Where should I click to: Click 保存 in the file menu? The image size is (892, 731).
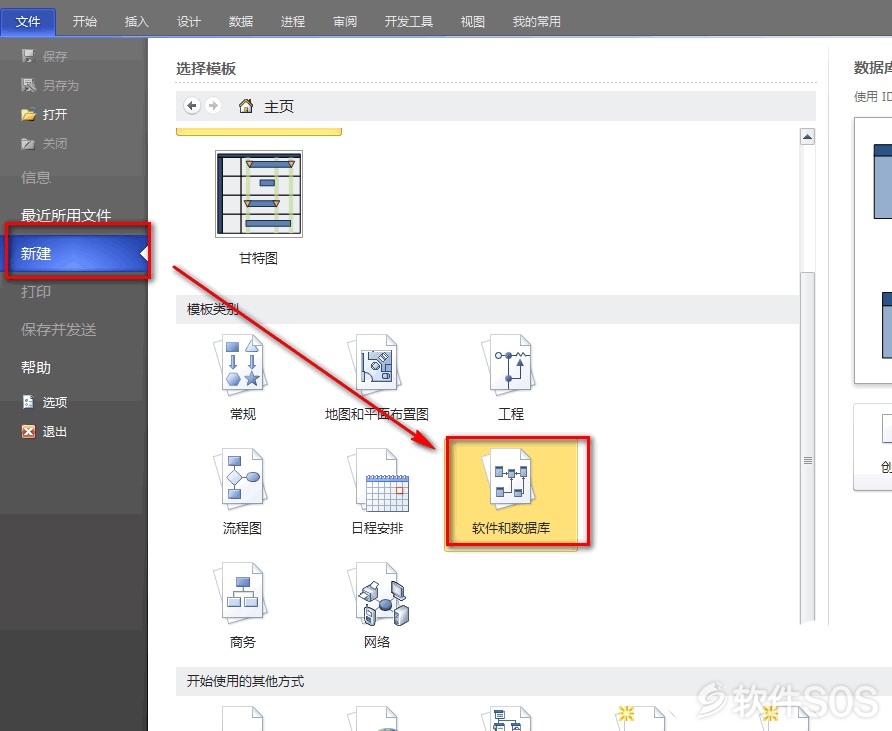click(x=44, y=56)
